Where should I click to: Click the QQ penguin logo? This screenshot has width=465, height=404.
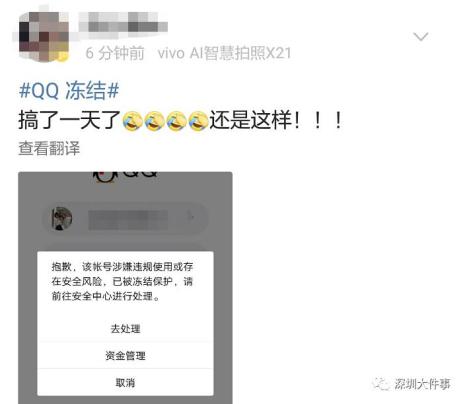(104, 177)
